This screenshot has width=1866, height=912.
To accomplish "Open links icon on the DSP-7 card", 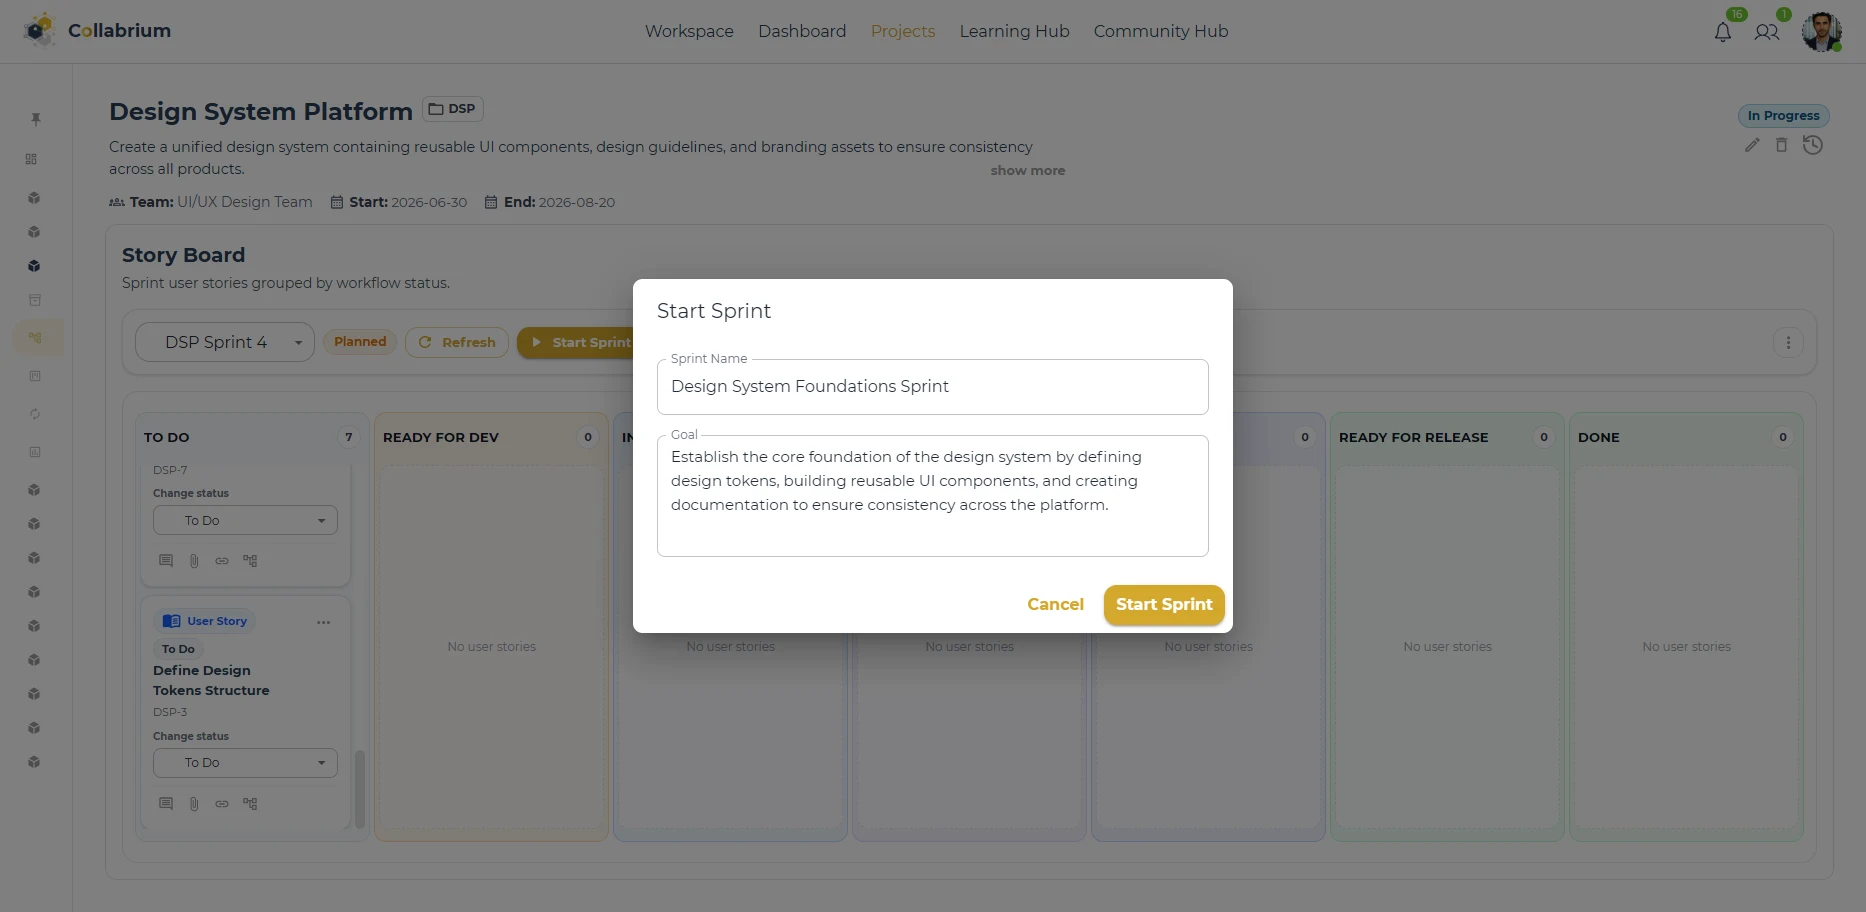I will 222,561.
